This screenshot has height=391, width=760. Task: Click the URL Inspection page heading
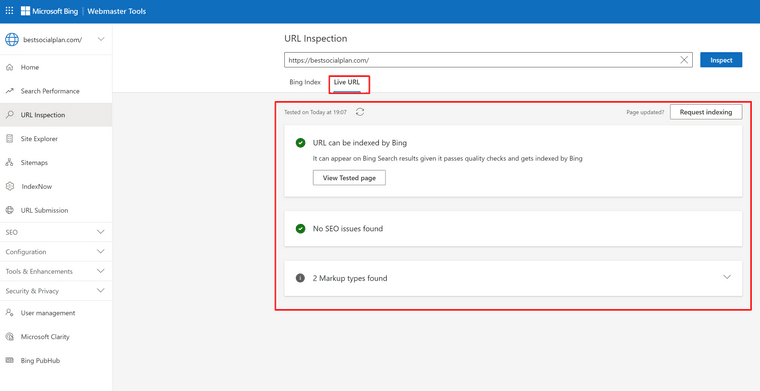[x=316, y=38]
